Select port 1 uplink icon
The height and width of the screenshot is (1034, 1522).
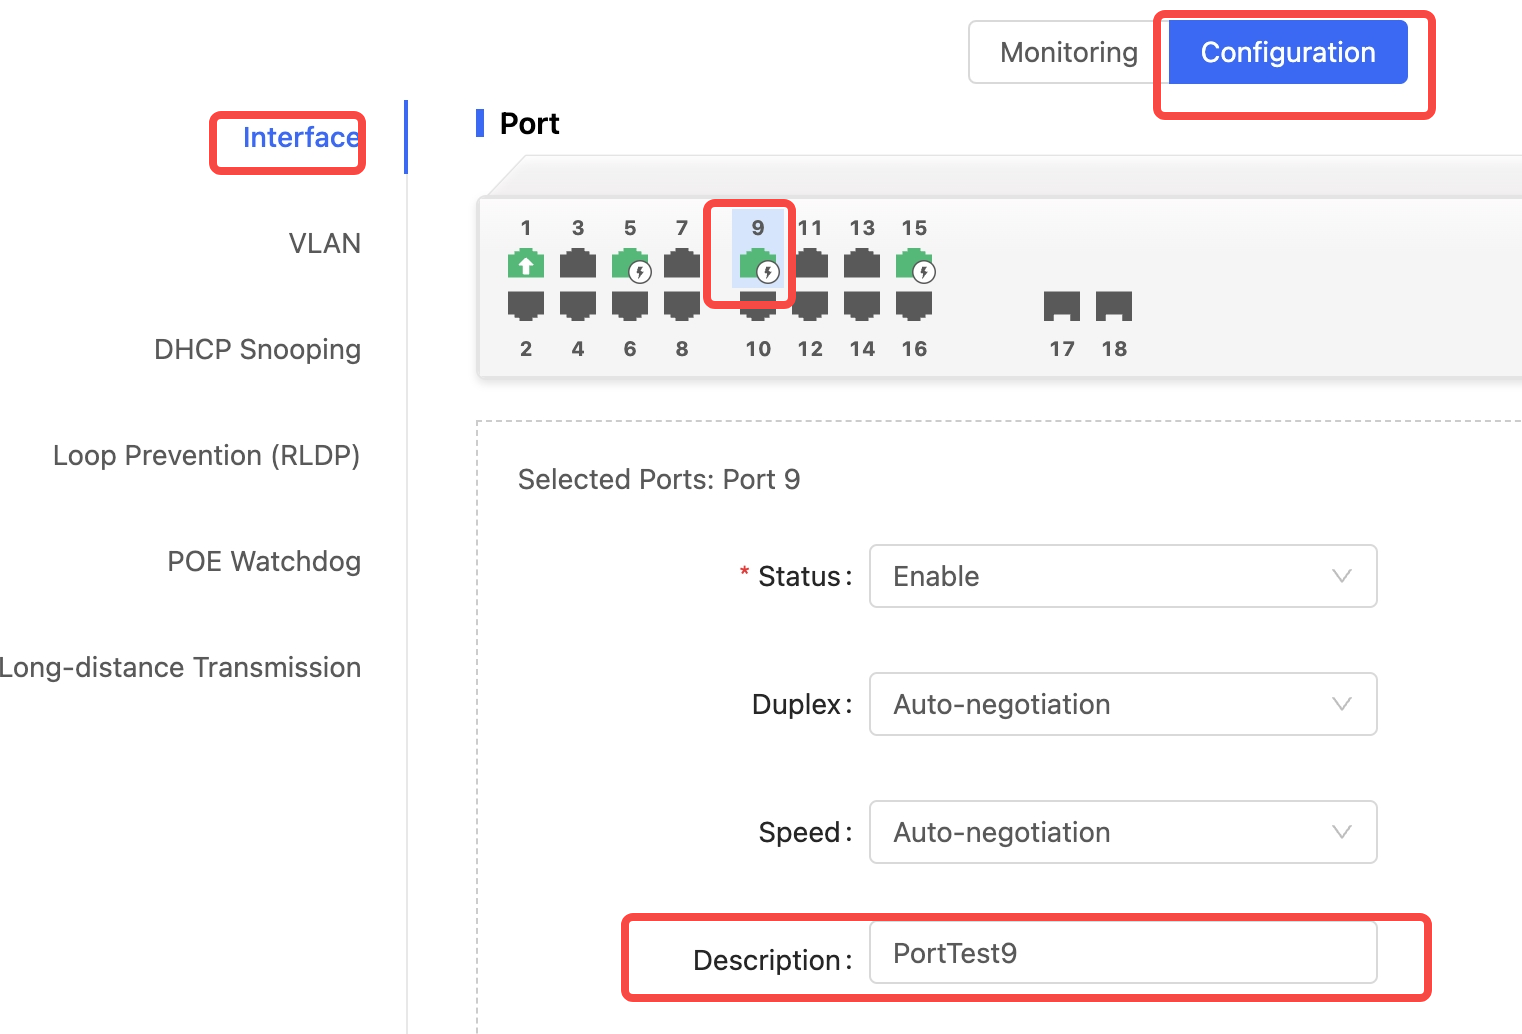click(526, 264)
